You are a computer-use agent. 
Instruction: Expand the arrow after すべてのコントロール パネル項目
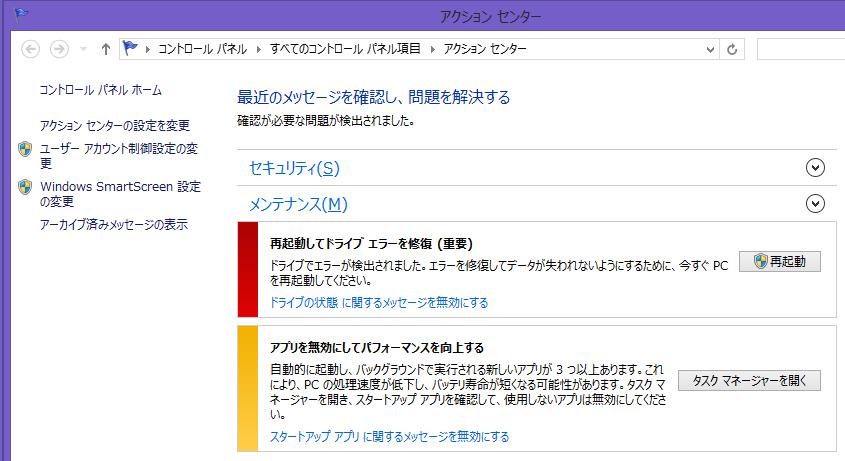[432, 49]
